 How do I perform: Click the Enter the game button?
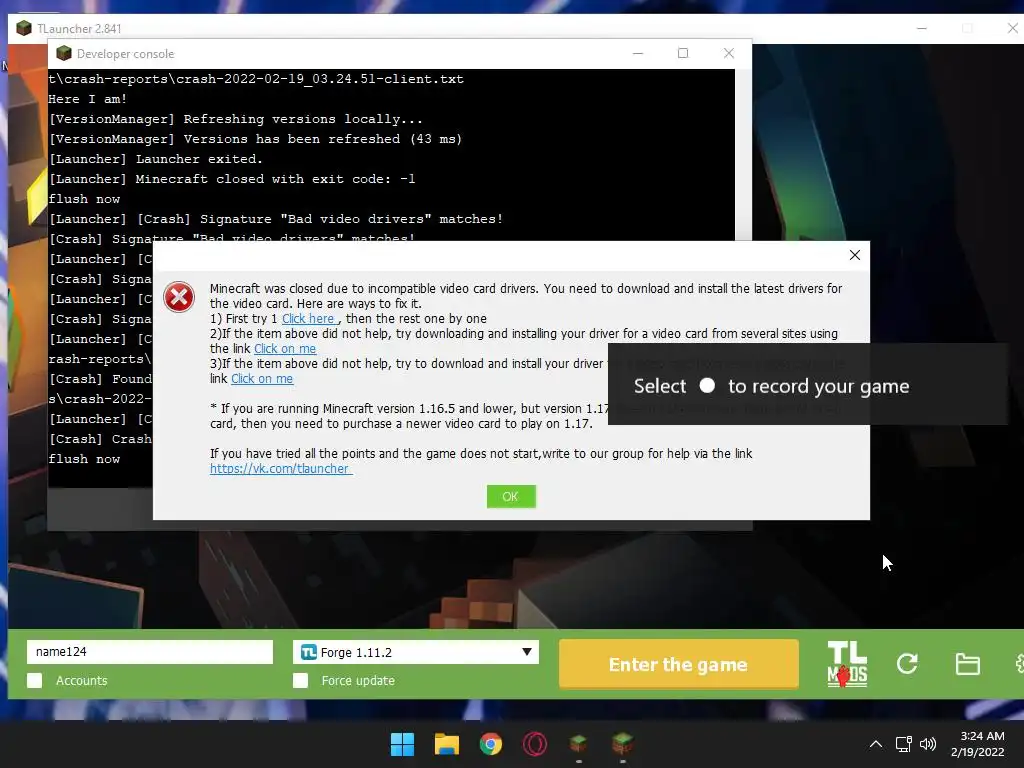click(679, 664)
